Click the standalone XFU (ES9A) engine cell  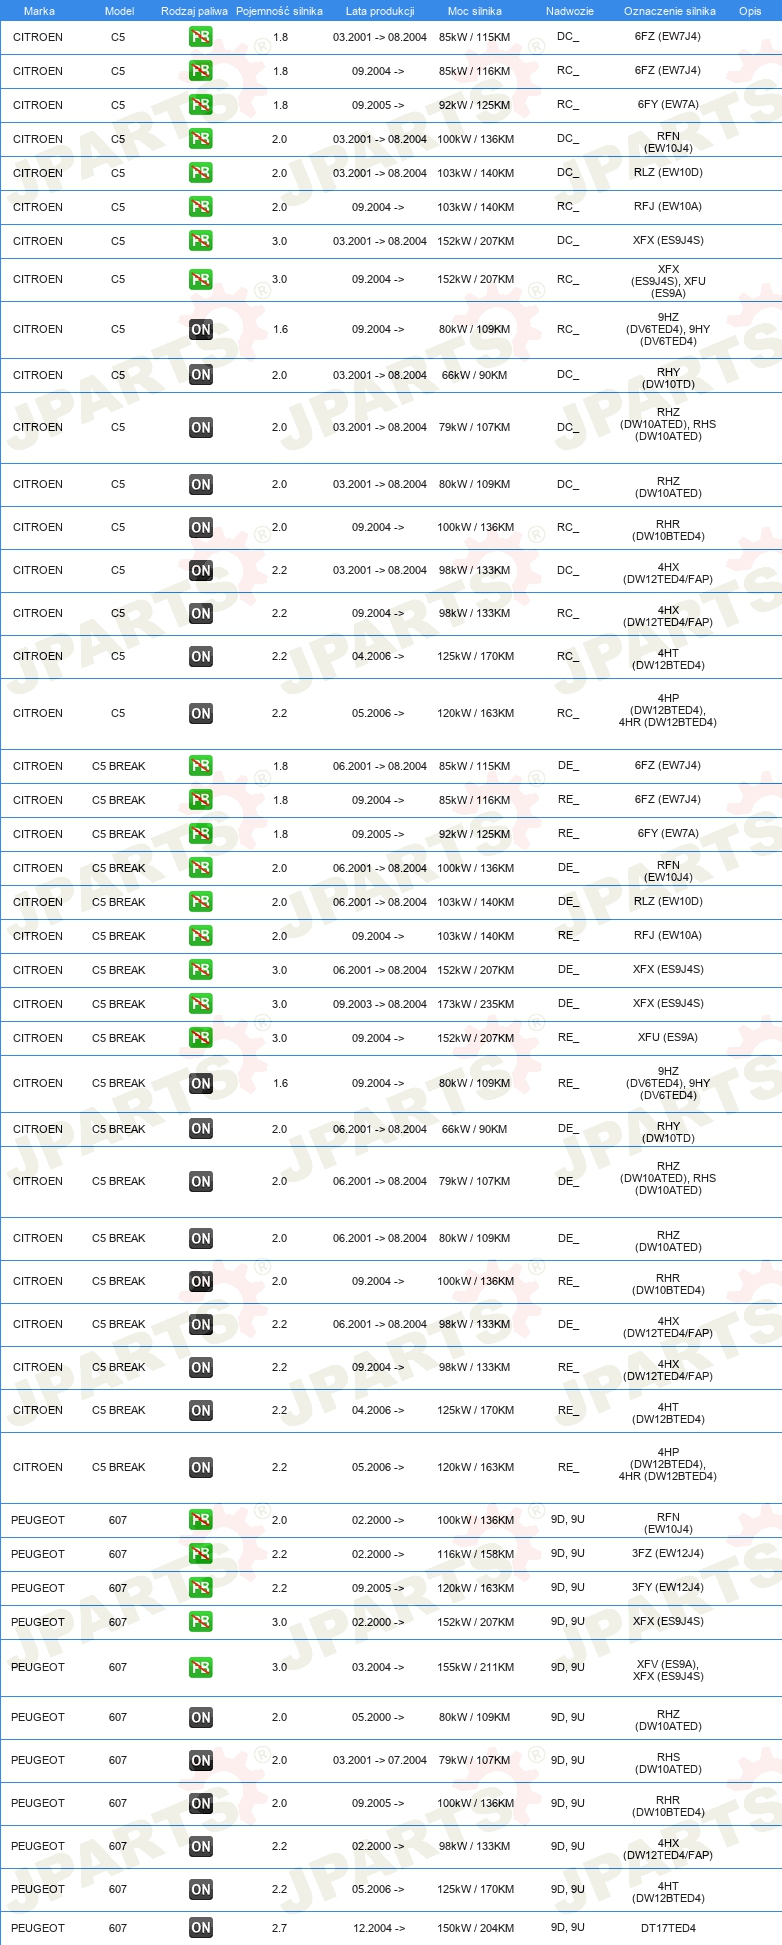(x=668, y=1037)
